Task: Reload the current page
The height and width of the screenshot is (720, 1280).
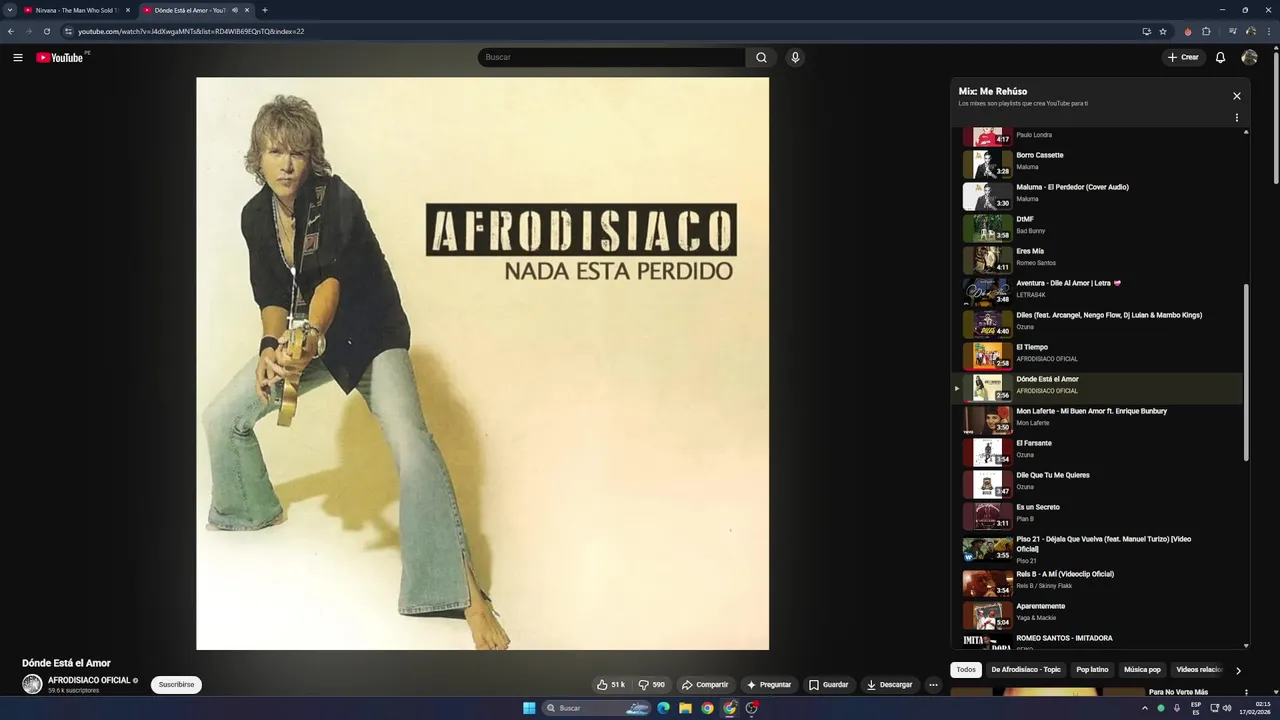Action: point(46,31)
